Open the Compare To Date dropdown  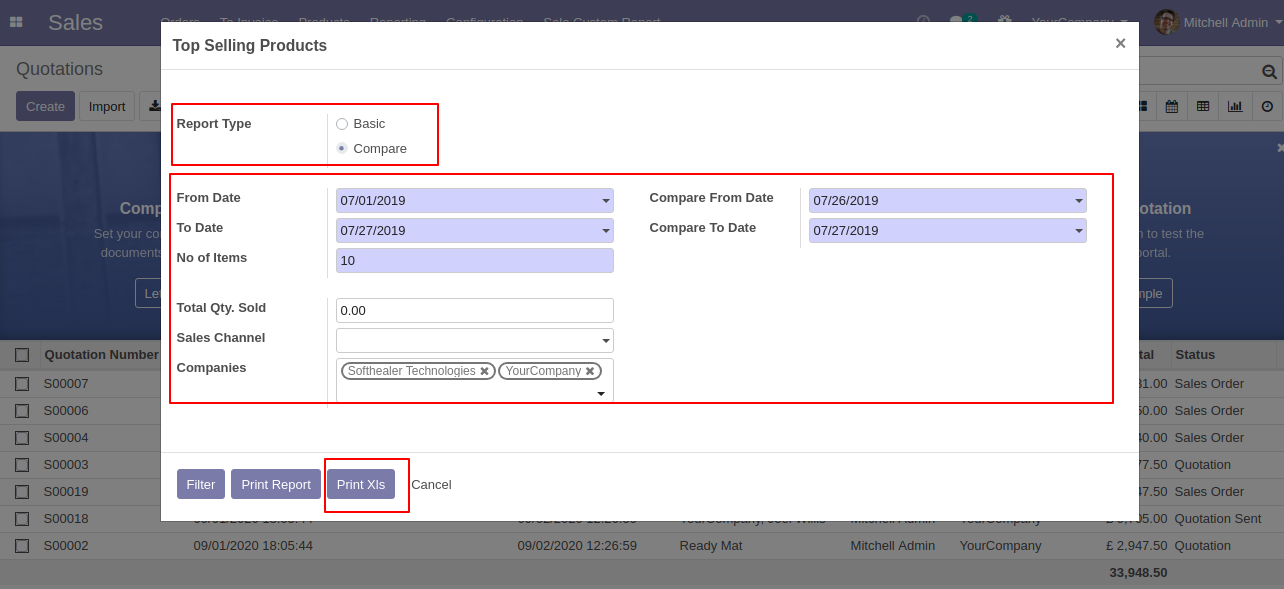click(x=1078, y=231)
